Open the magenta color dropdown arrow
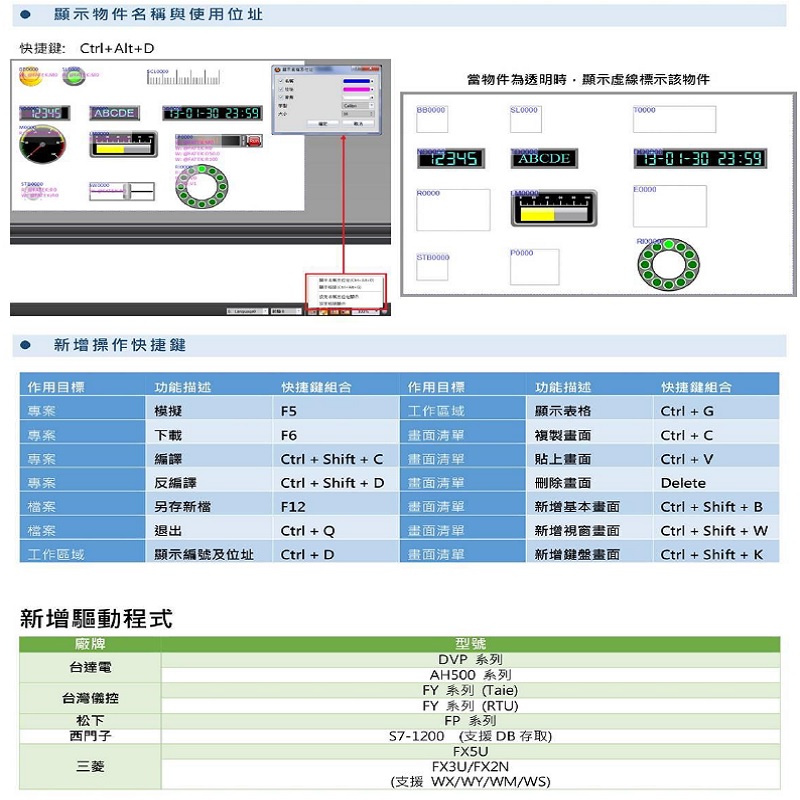The image size is (800, 800). click(372, 89)
